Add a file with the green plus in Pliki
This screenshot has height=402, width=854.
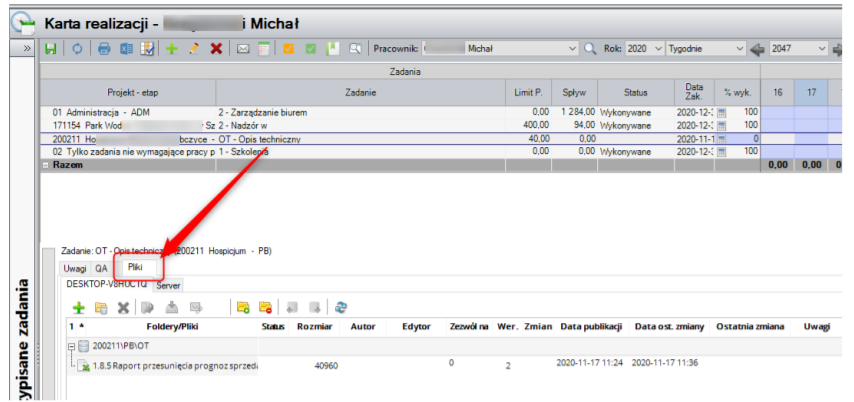coord(78,308)
